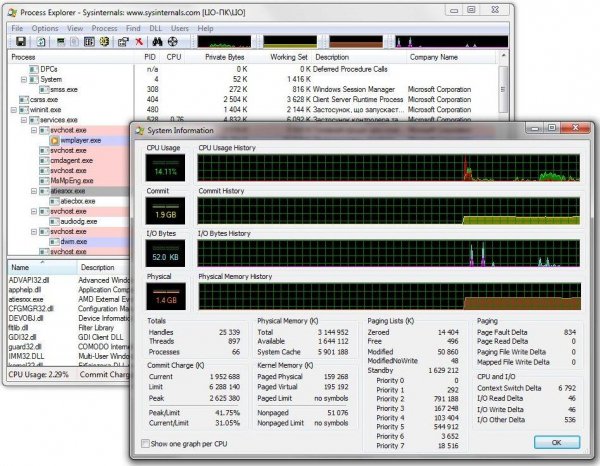The width and height of the screenshot is (600, 466).
Task: Click the wmplayer.exe process icon
Action: click(x=55, y=140)
